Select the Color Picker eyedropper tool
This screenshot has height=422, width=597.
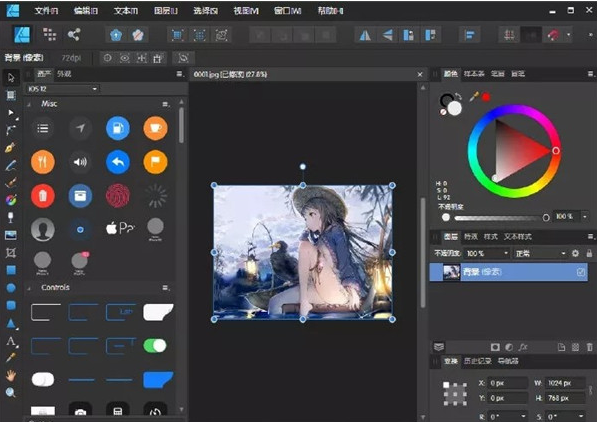[x=11, y=358]
